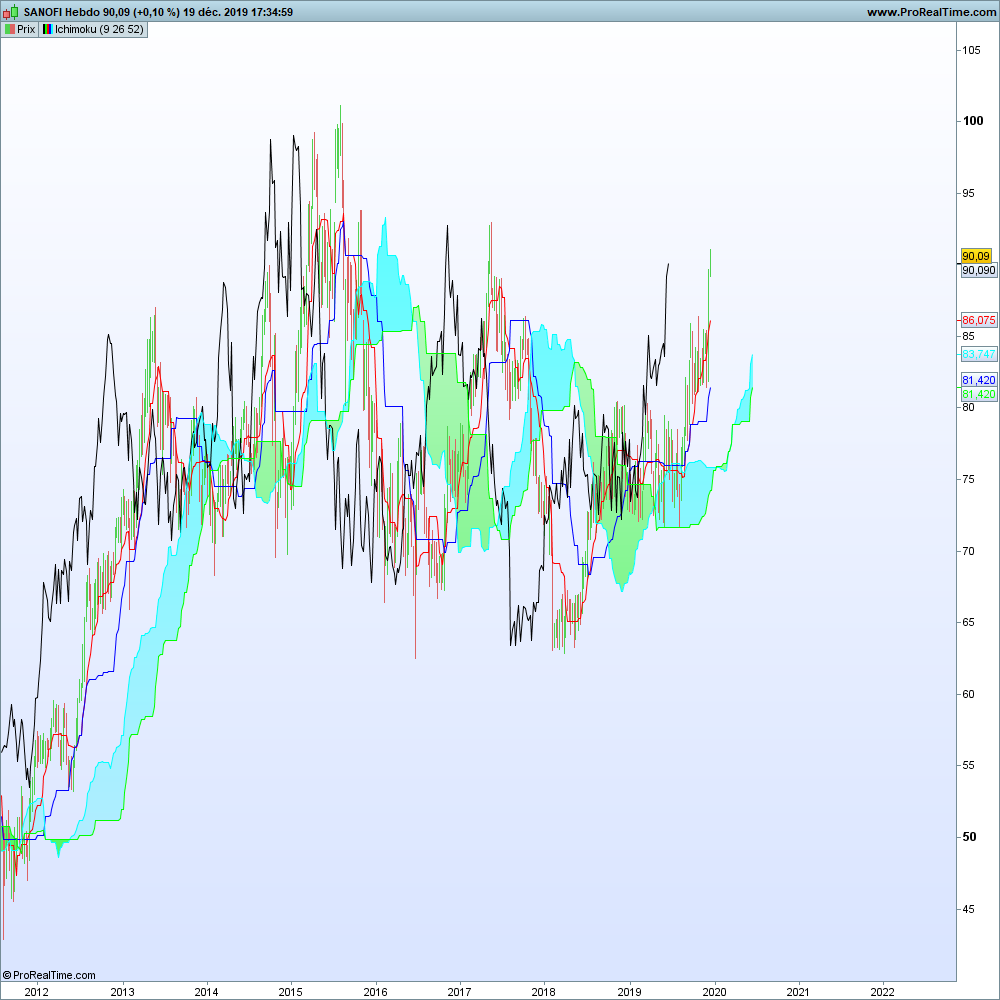Click the 2020 label on time axis

(714, 992)
